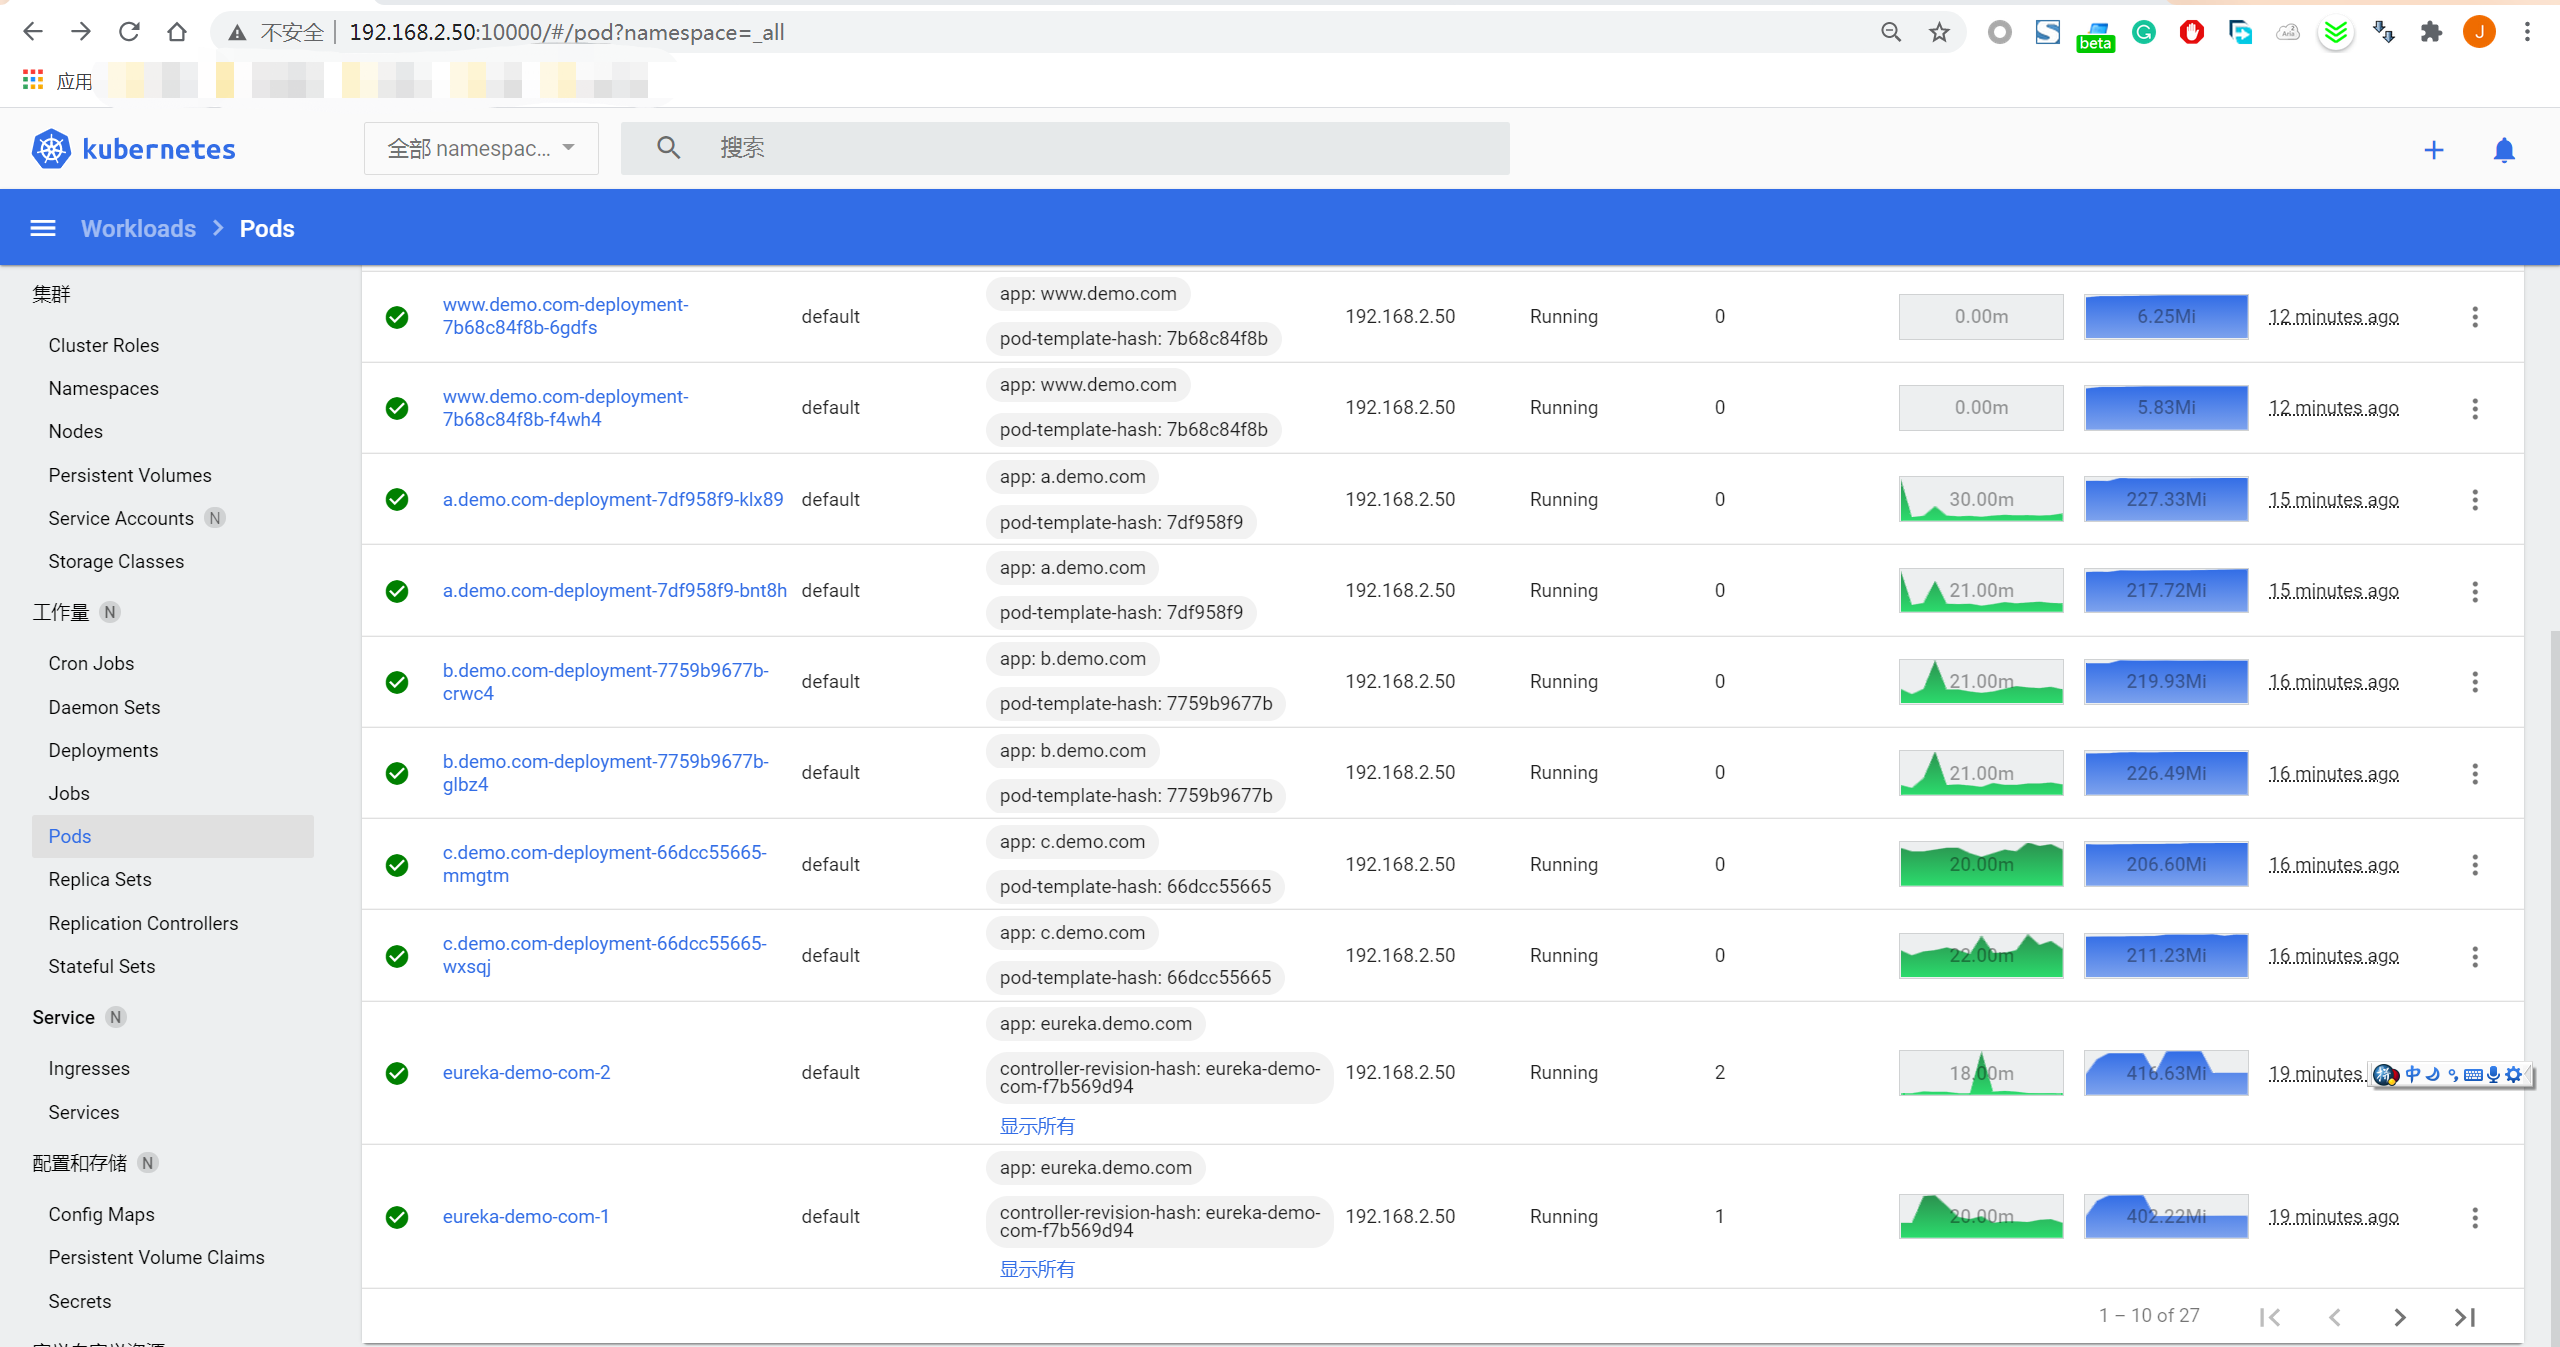
Task: Select Deployments in the sidebar
Action: pyautogui.click(x=103, y=750)
